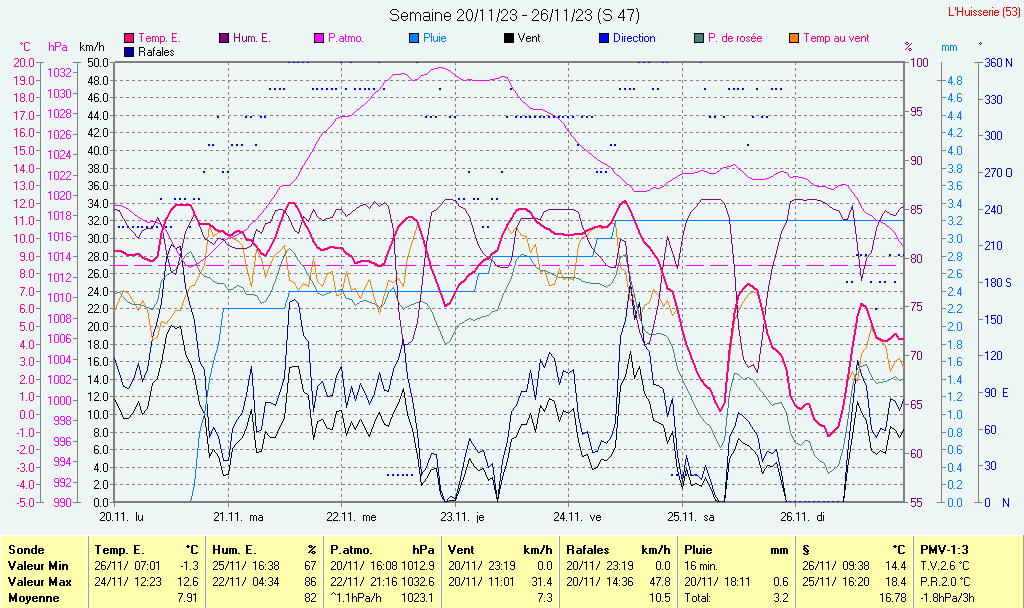Click the dark blue Rafales legend swatch
The width and height of the screenshot is (1024, 608).
(129, 52)
